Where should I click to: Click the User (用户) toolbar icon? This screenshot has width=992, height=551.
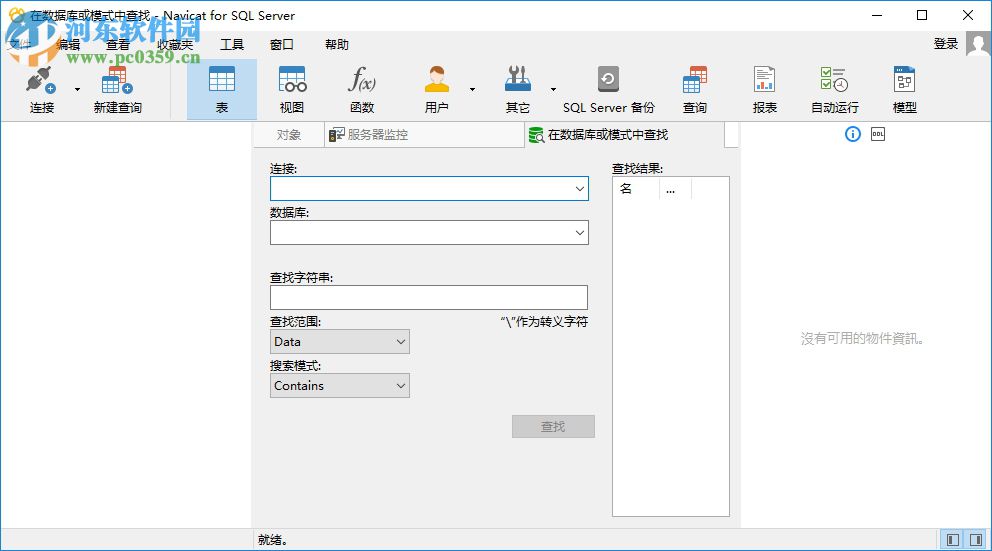coord(437,90)
